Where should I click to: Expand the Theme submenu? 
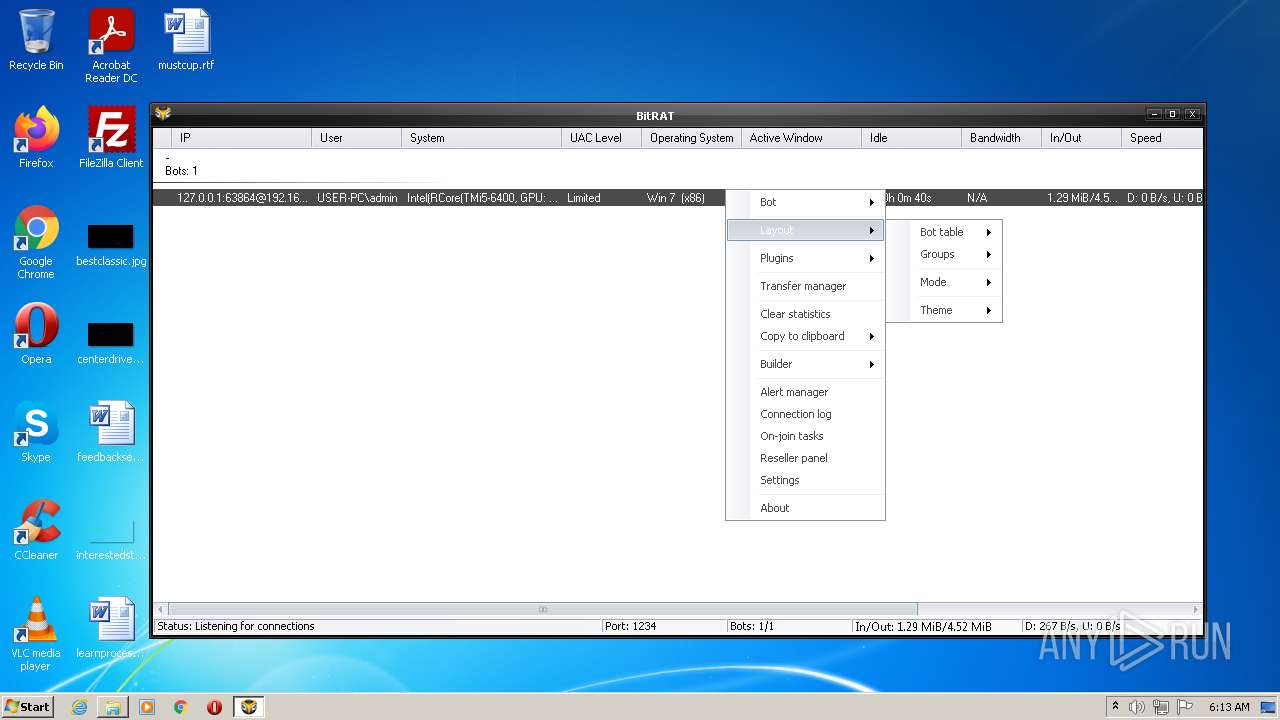coord(944,310)
